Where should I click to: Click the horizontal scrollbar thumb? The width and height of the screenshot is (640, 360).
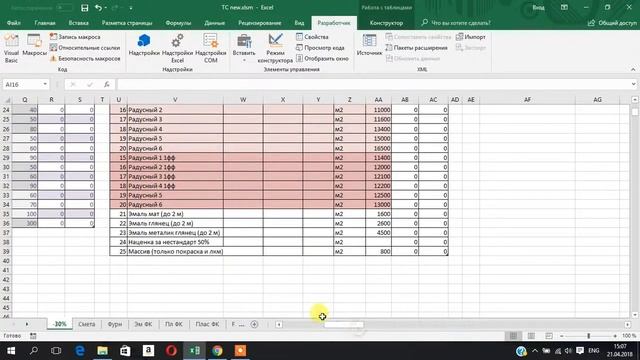[344, 324]
